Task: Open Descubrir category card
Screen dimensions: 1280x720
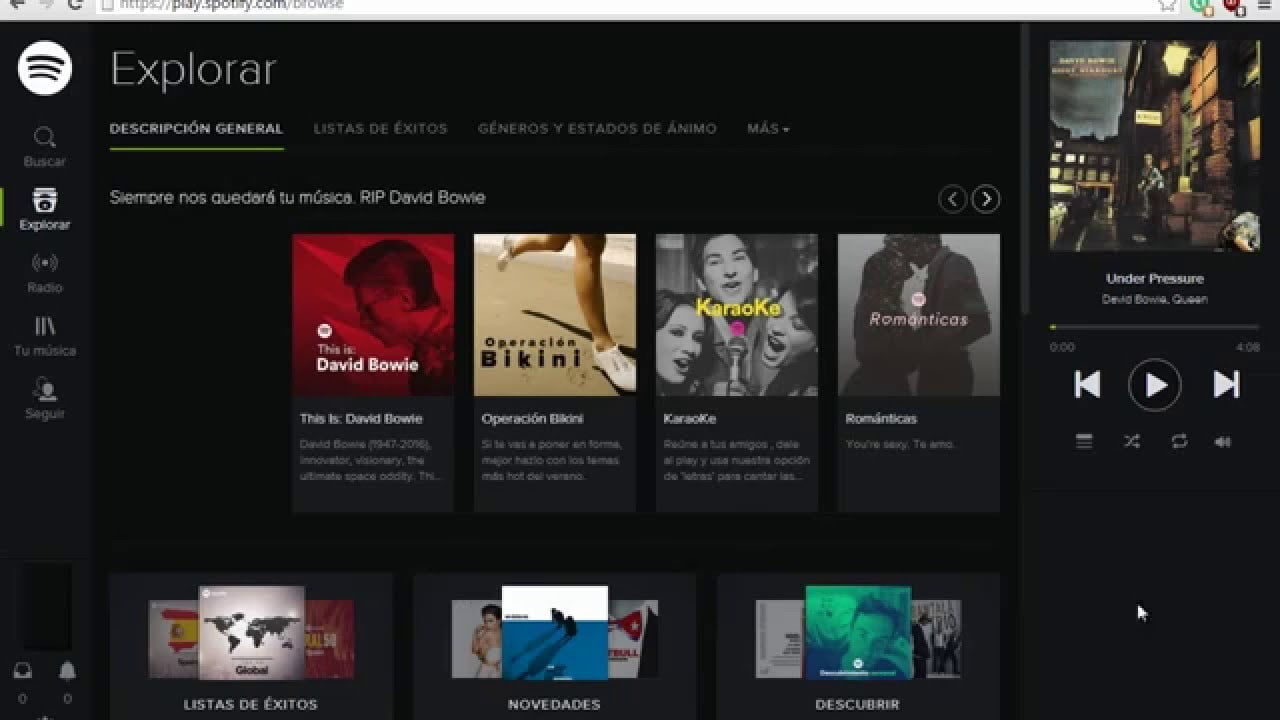Action: click(857, 646)
